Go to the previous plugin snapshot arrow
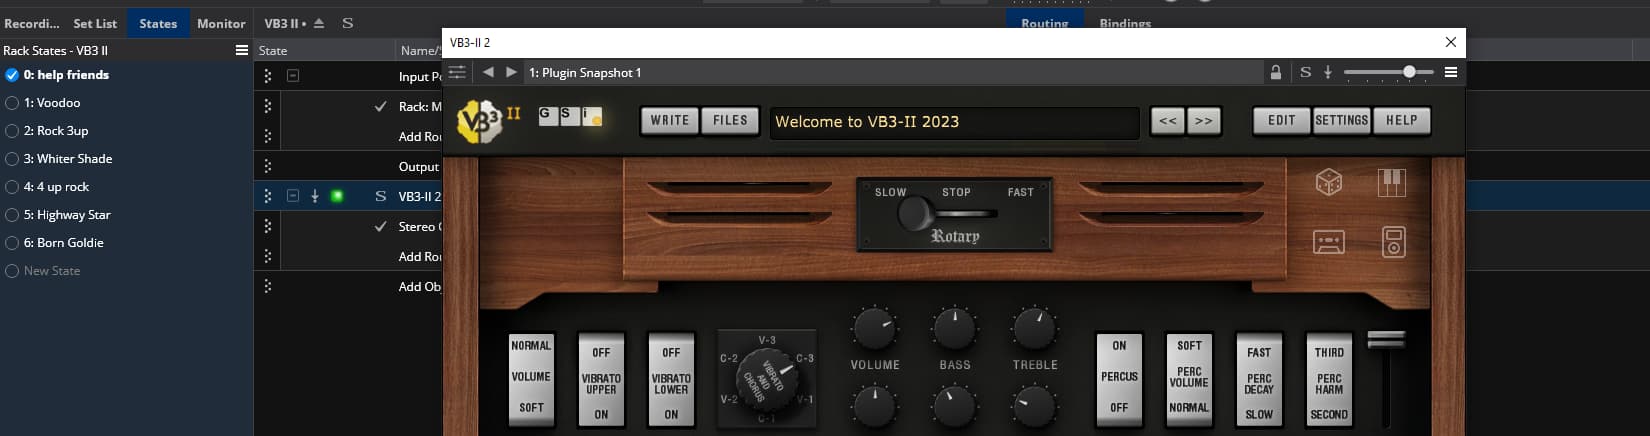Screen dimensions: 1650x436 tap(488, 72)
